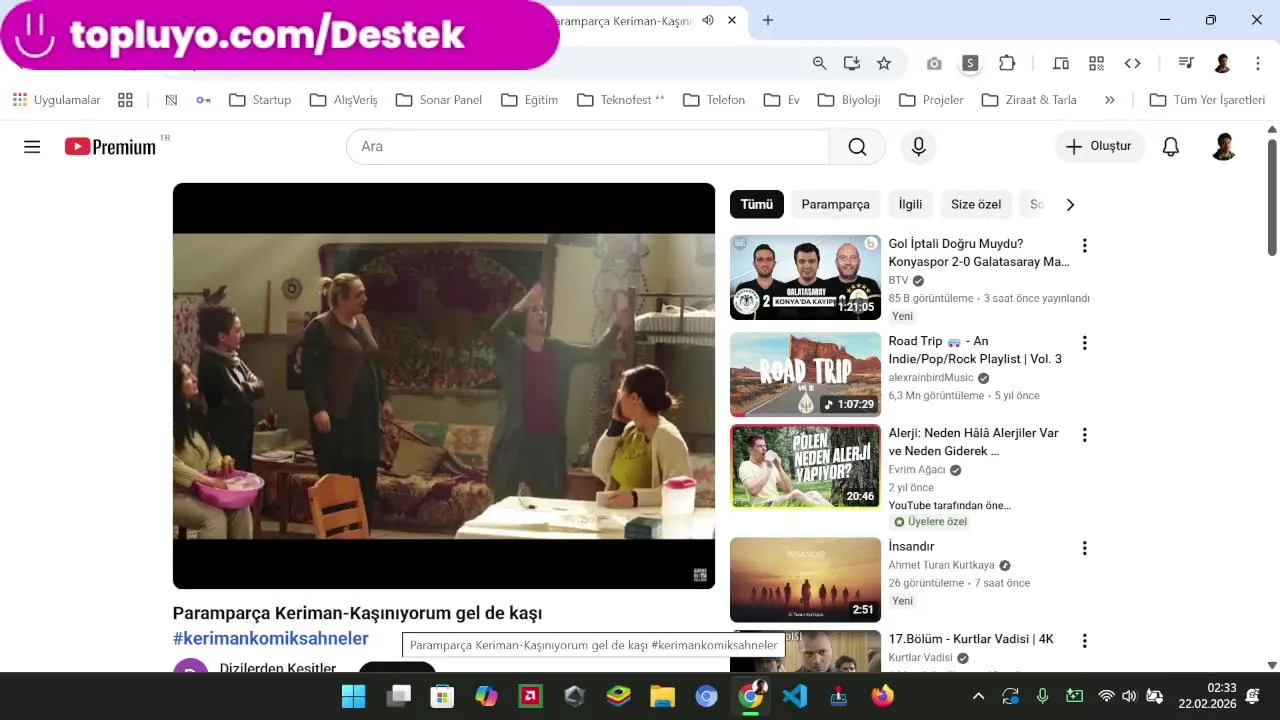
Task: Click the camera extension icon
Action: pos(934,63)
